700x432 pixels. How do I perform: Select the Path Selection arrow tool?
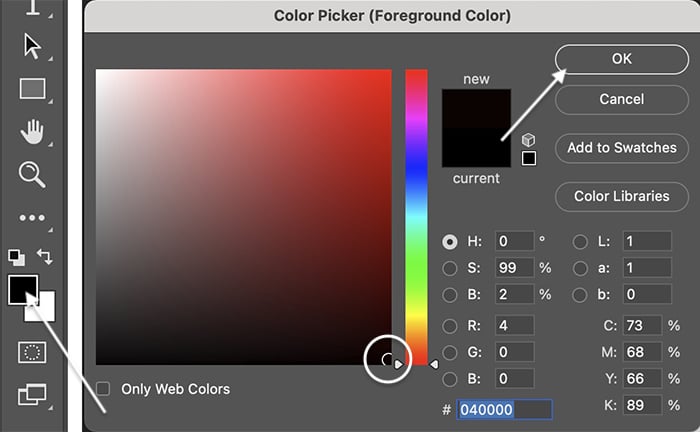(32, 46)
